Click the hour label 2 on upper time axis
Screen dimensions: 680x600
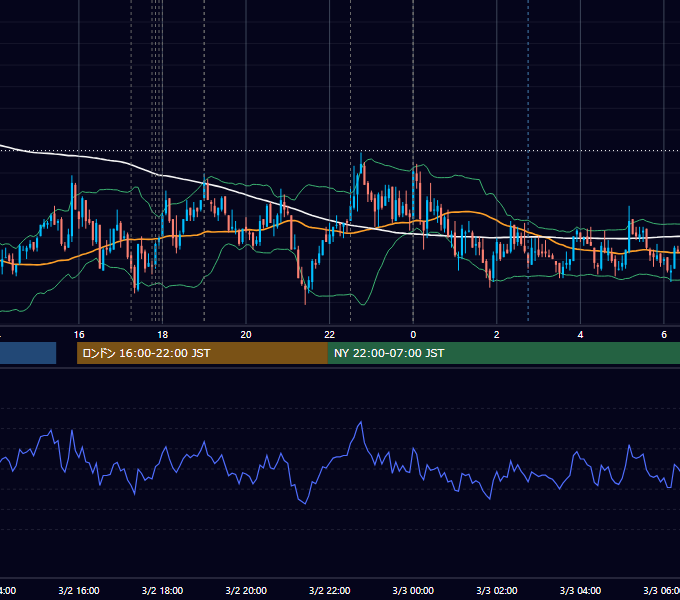click(497, 335)
